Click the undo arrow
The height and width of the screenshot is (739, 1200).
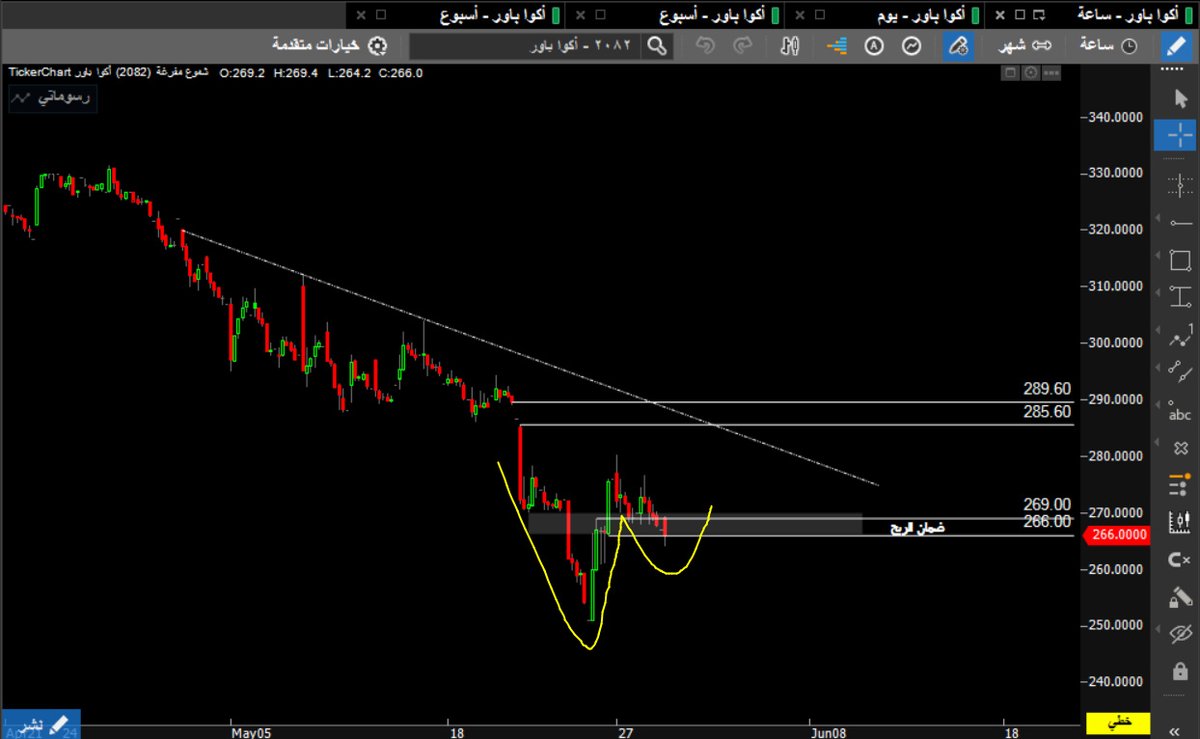coord(705,46)
